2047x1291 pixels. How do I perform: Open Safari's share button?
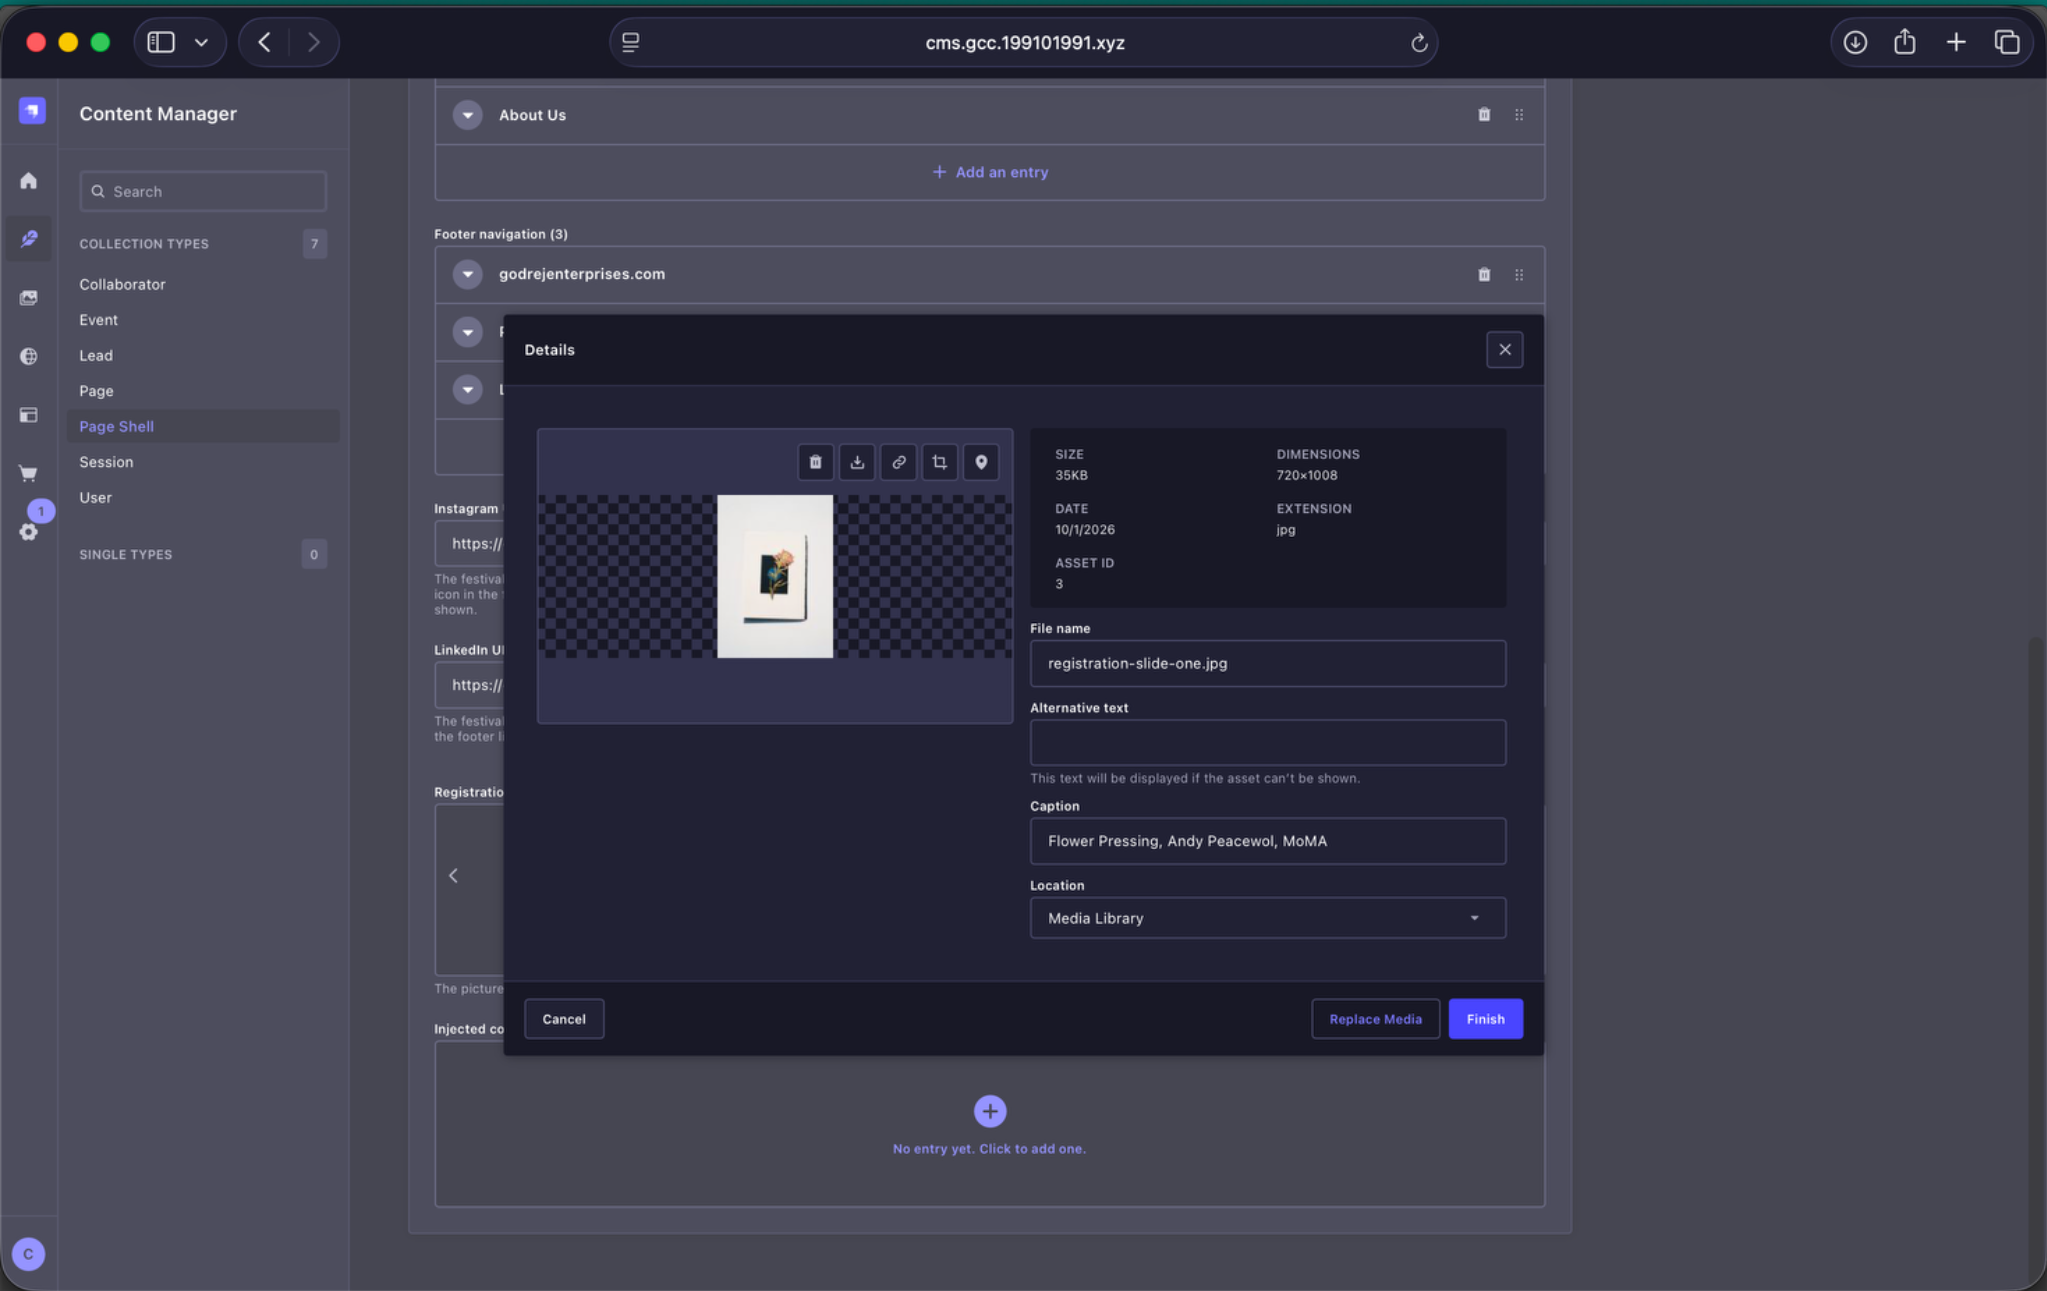pos(1904,42)
